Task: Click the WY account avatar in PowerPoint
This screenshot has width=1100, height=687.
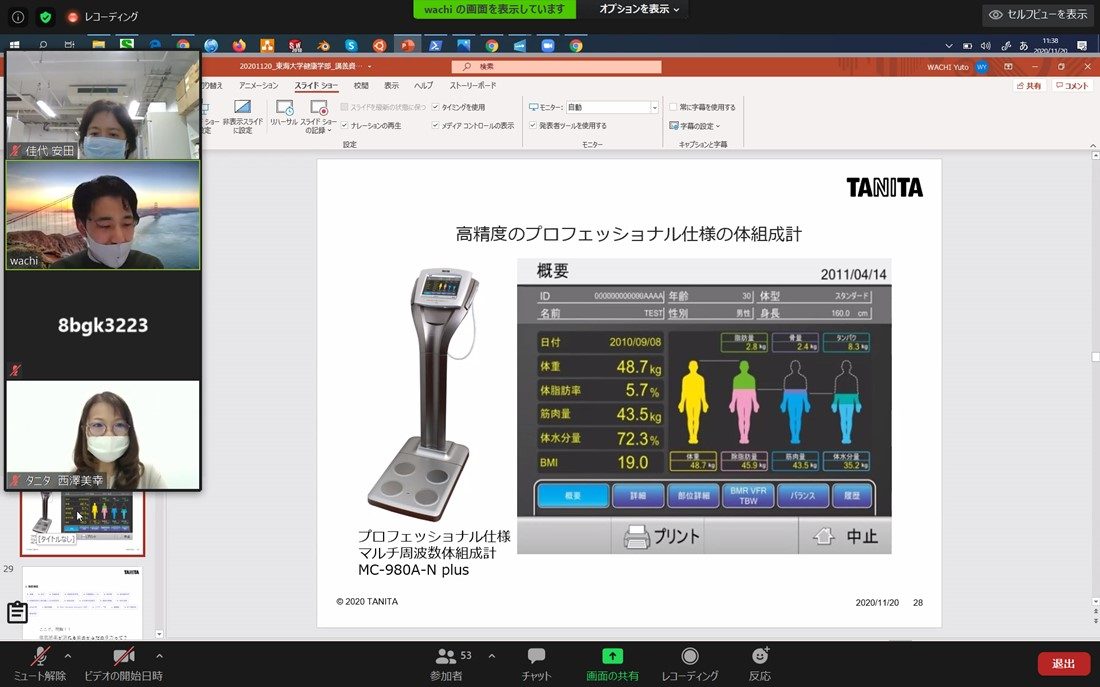Action: 981,67
